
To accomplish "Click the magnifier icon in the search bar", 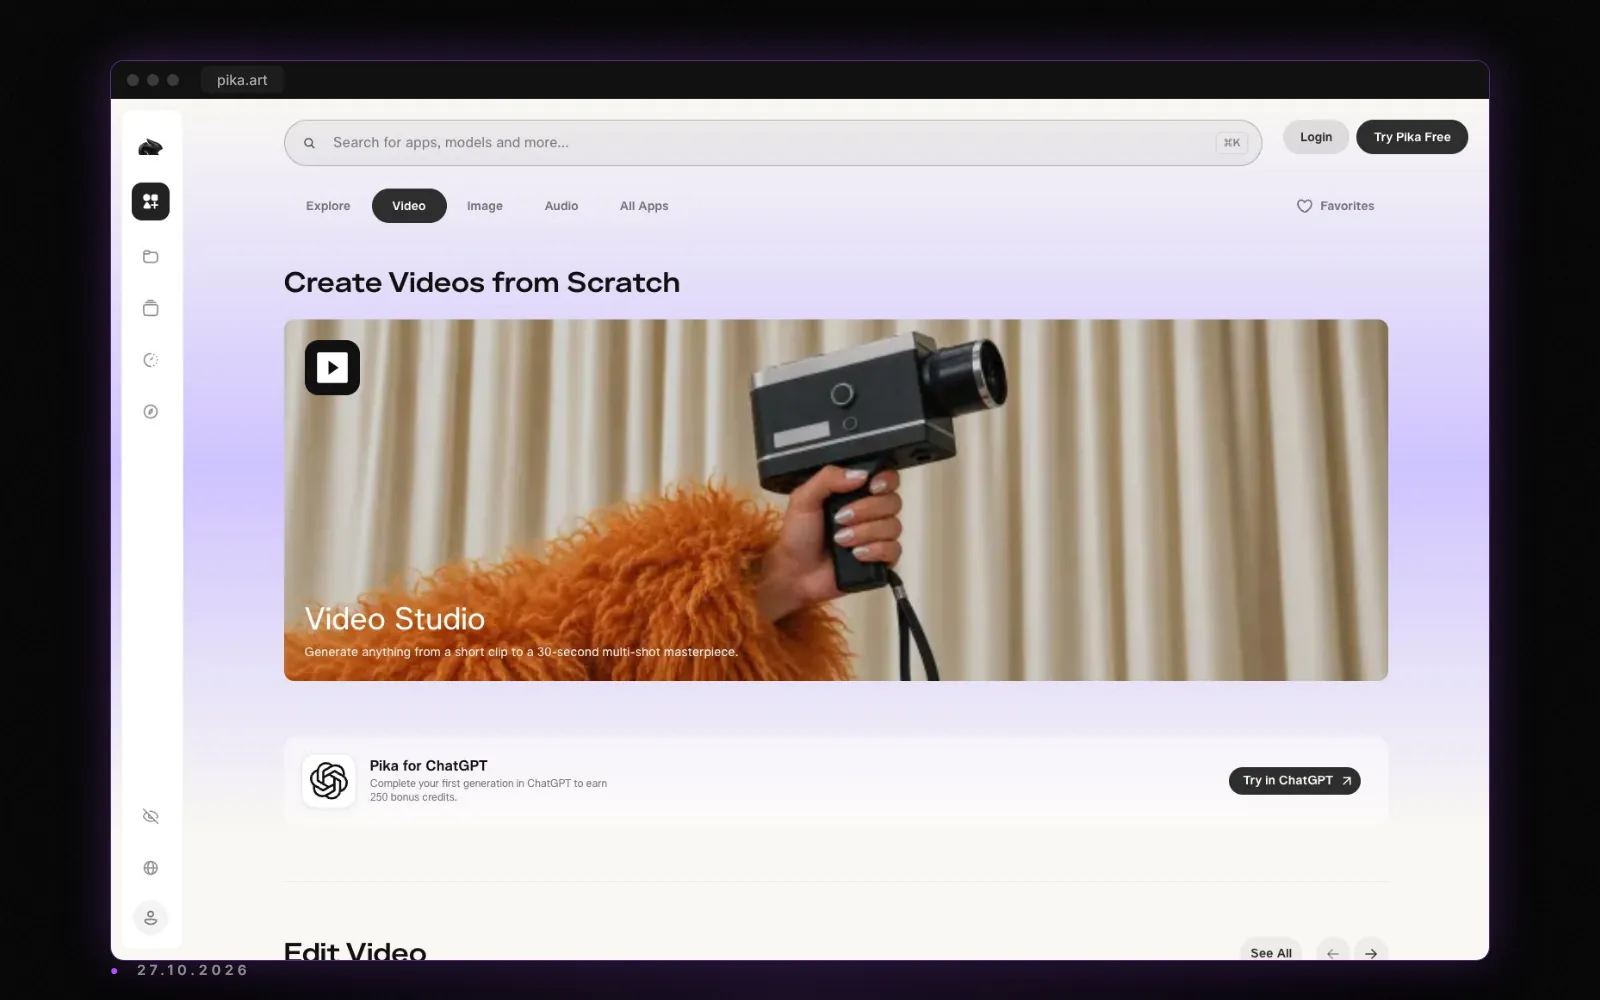I will tap(310, 143).
